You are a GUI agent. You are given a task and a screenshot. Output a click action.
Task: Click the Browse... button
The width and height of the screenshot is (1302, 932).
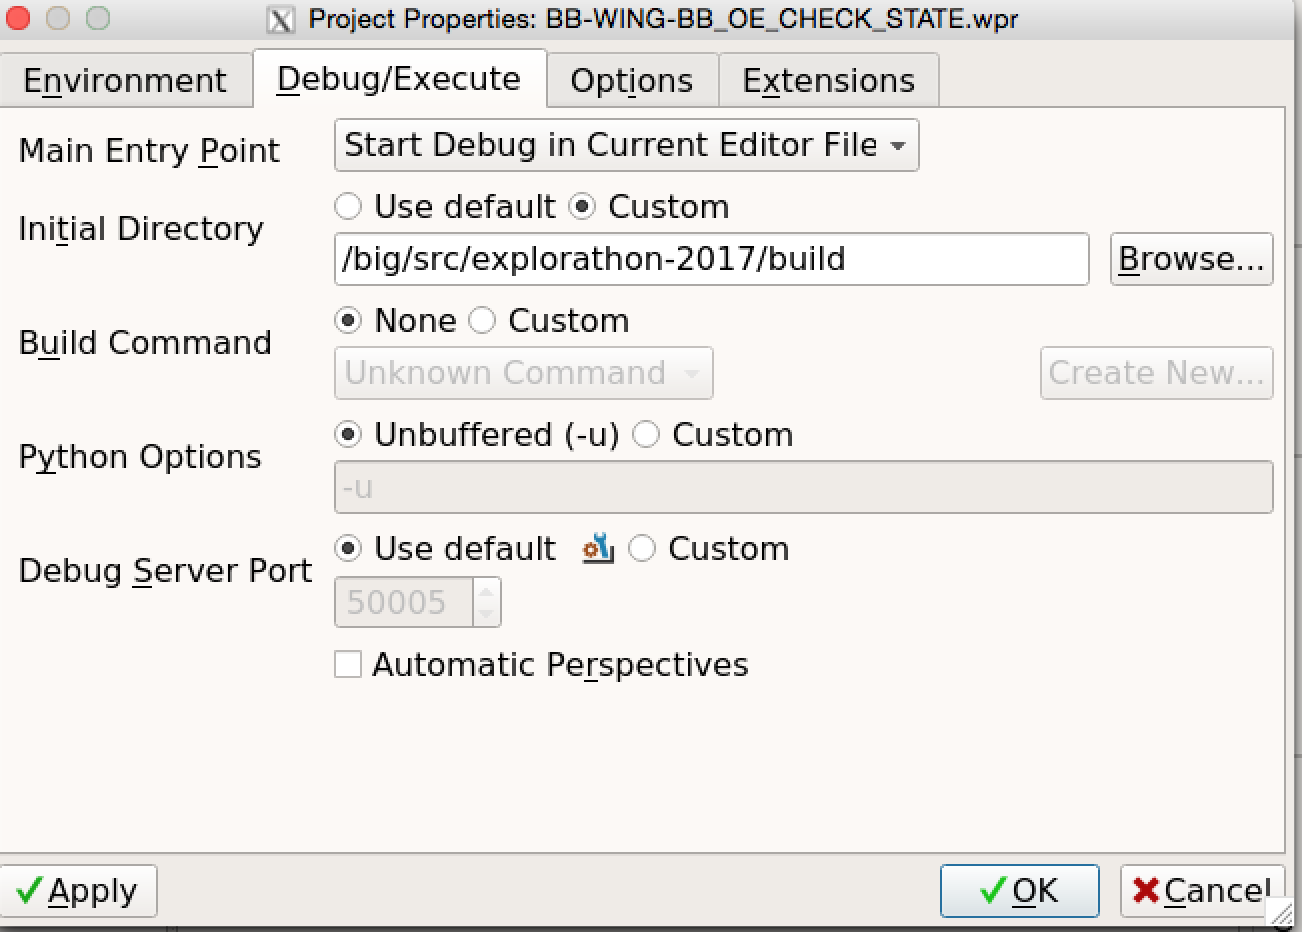coord(1191,259)
